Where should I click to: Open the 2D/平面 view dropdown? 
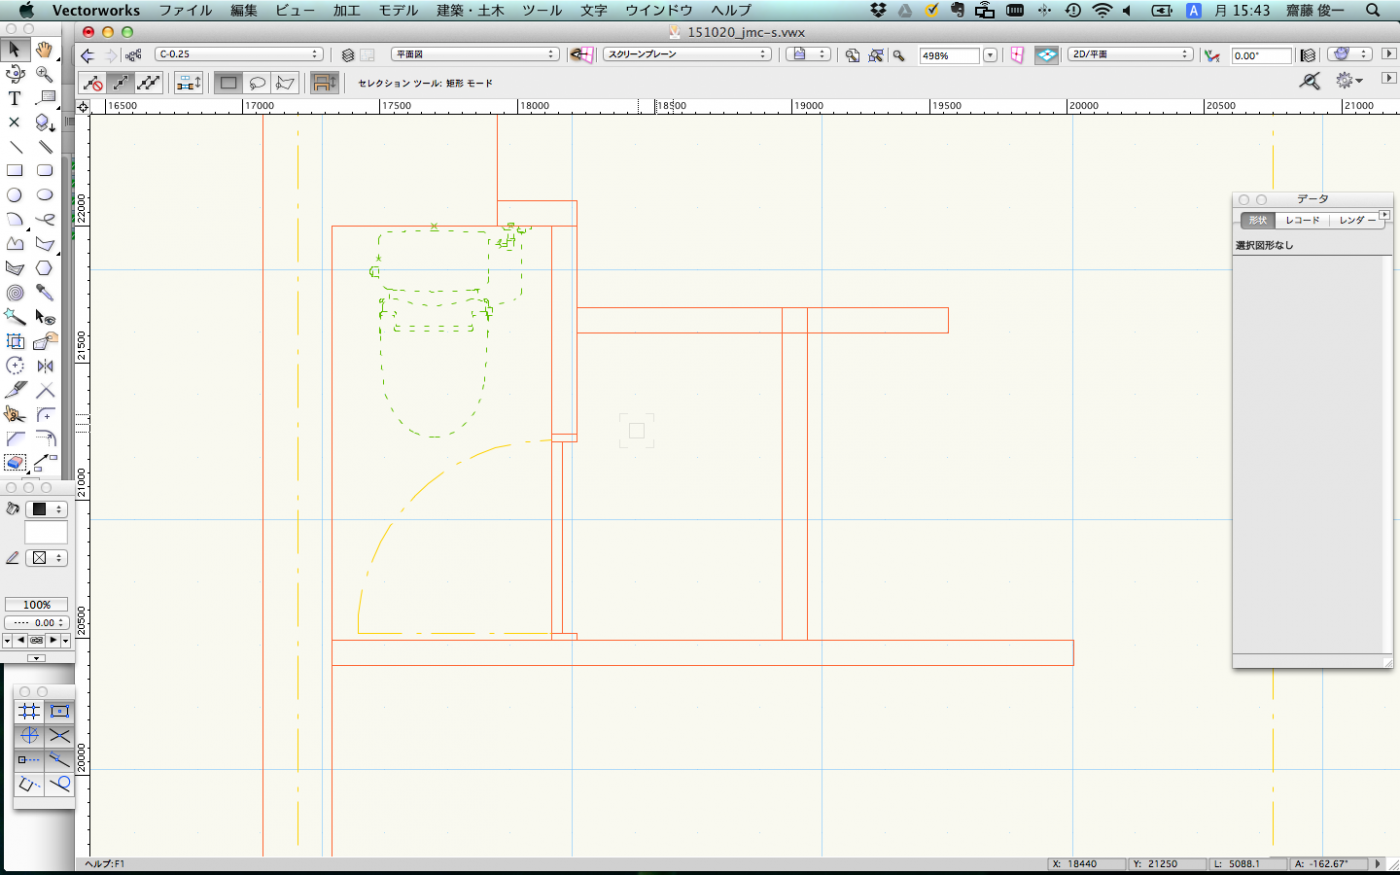click(1130, 55)
